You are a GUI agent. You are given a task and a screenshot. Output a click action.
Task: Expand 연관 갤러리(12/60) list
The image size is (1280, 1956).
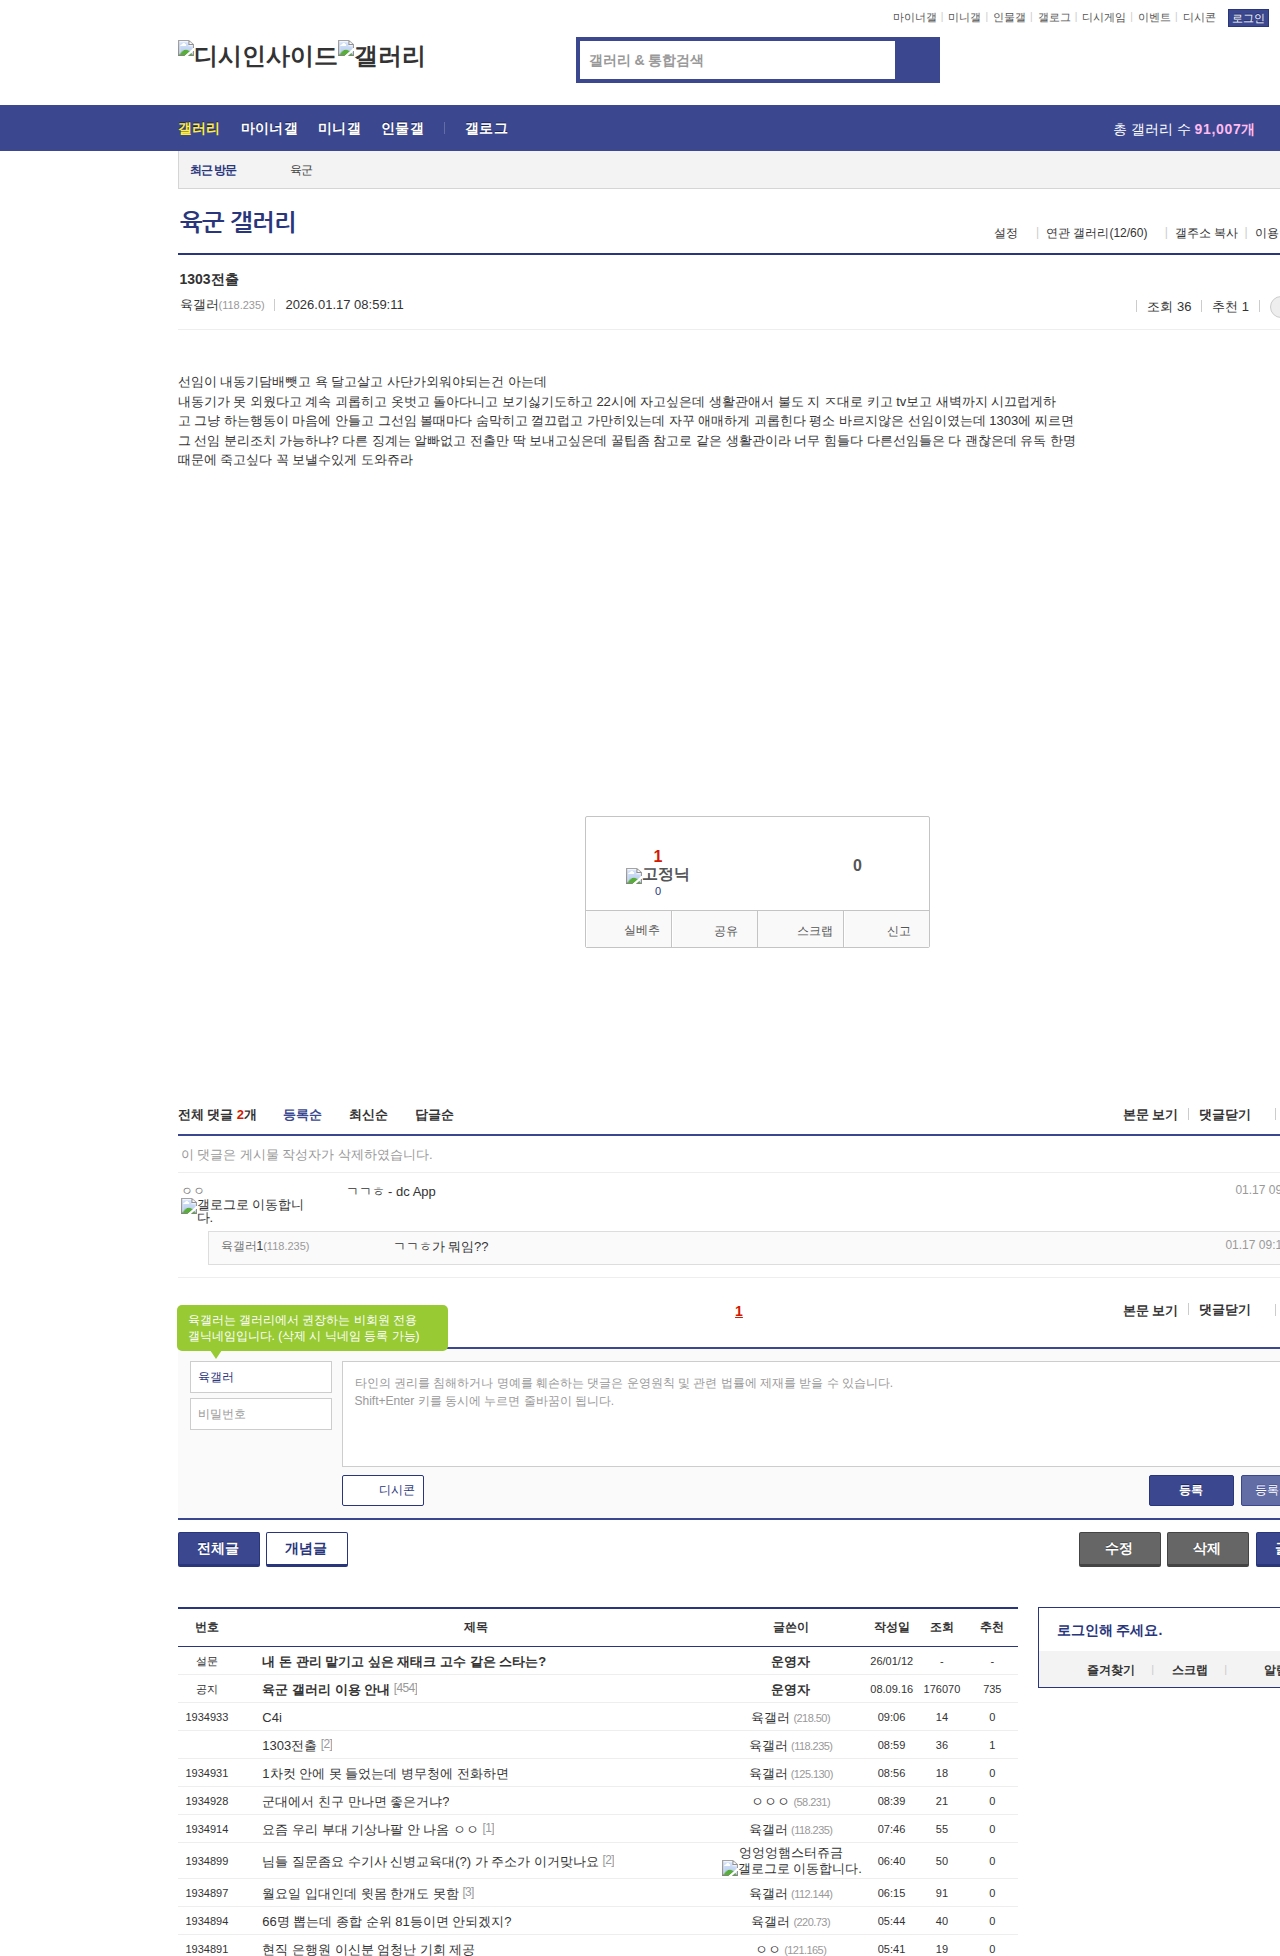(1096, 233)
